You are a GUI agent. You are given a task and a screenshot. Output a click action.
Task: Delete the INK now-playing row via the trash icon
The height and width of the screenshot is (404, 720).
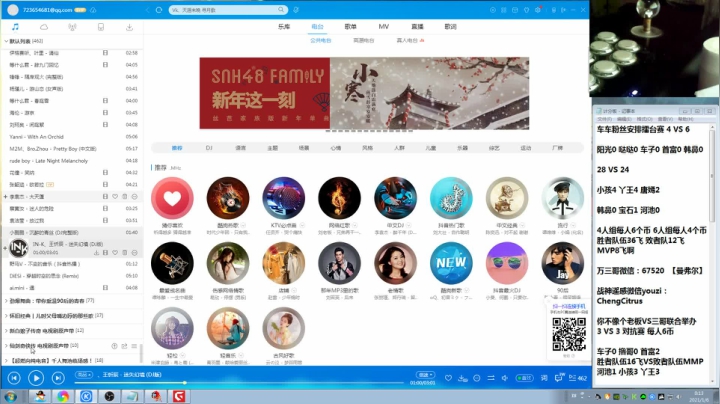(x=124, y=252)
